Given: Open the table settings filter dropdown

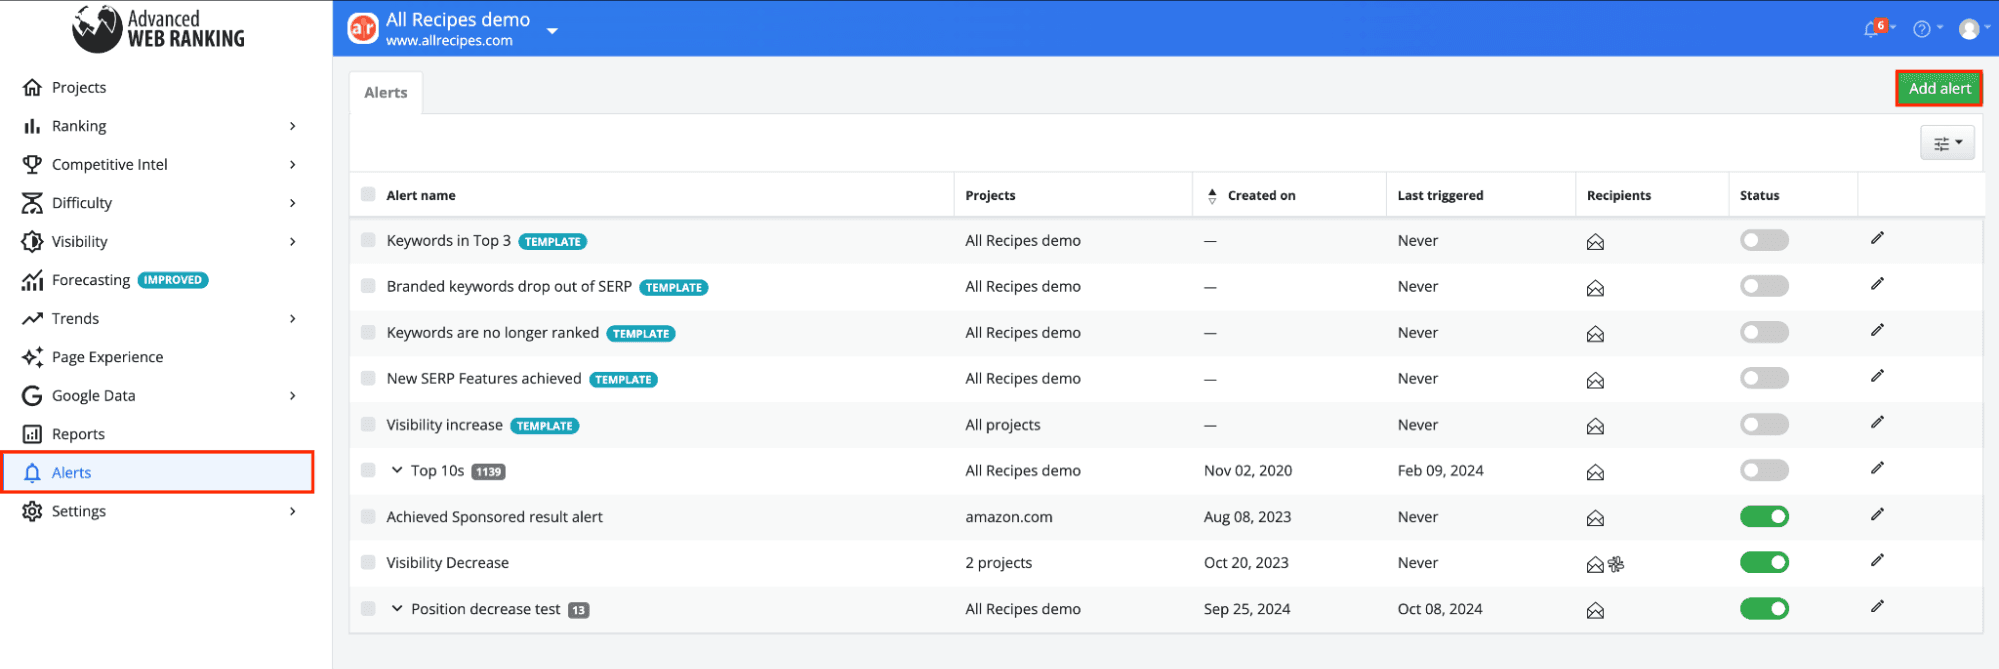Looking at the screenshot, I should pos(1947,143).
